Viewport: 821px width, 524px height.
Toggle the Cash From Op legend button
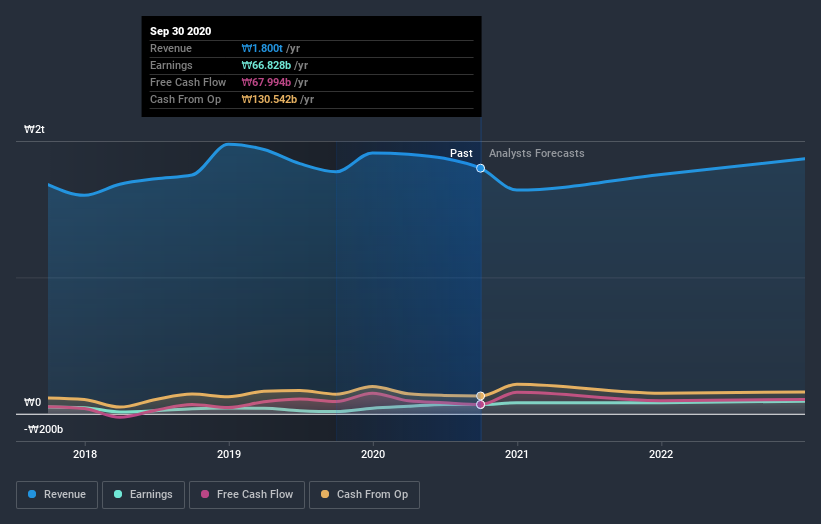click(364, 495)
